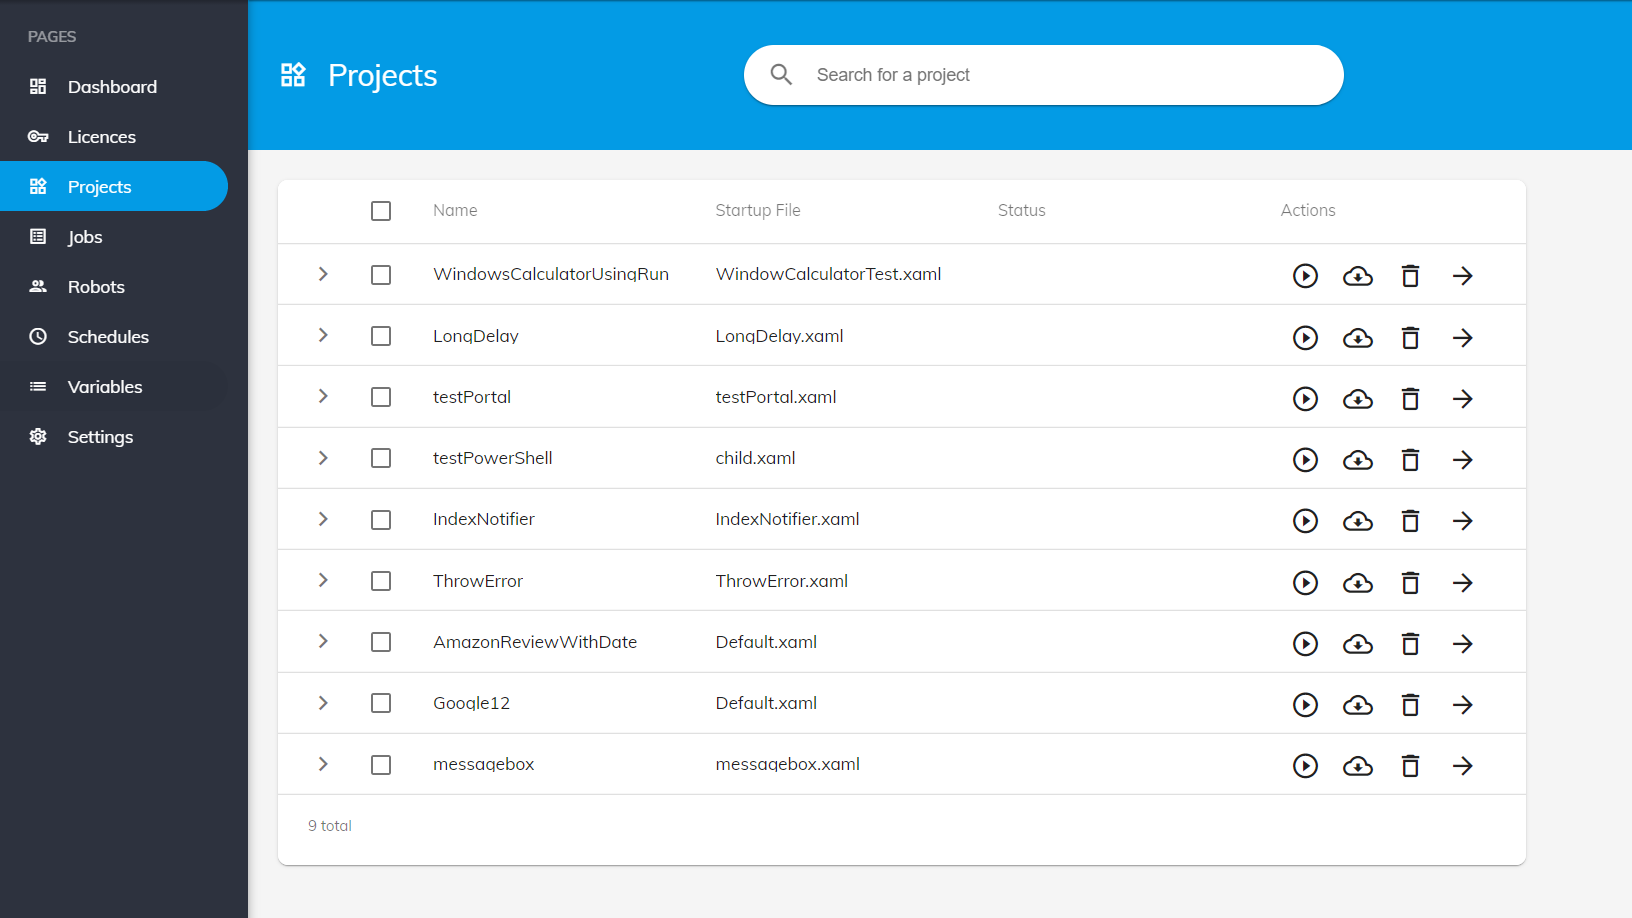Open Google12 with arrow icon
This screenshot has width=1632, height=918.
pos(1462,705)
